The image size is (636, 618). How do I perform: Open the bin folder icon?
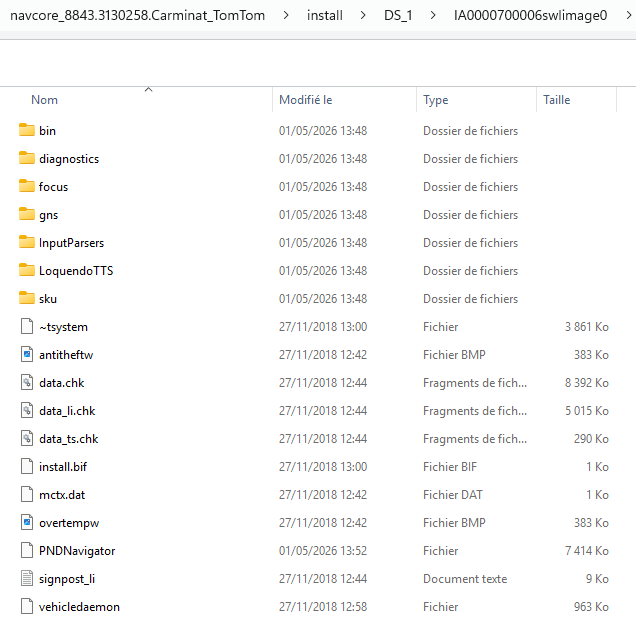coord(27,130)
